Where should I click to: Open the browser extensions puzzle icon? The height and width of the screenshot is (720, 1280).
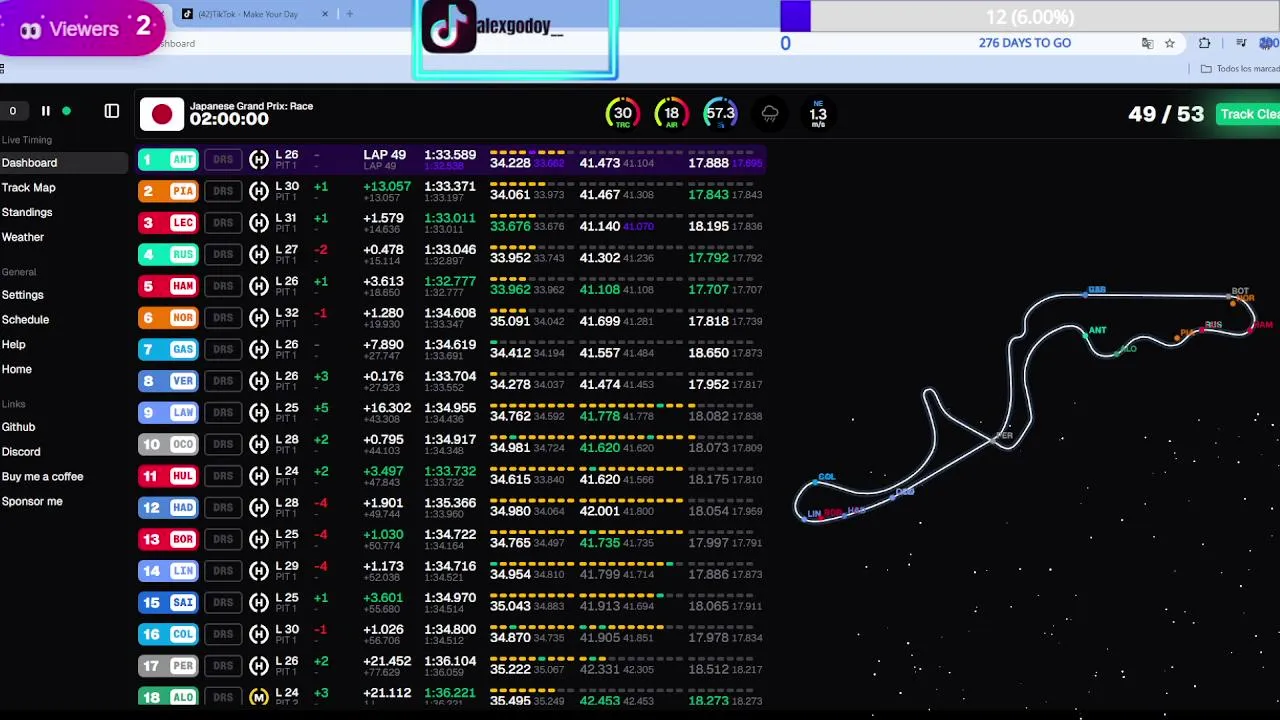tap(1204, 43)
